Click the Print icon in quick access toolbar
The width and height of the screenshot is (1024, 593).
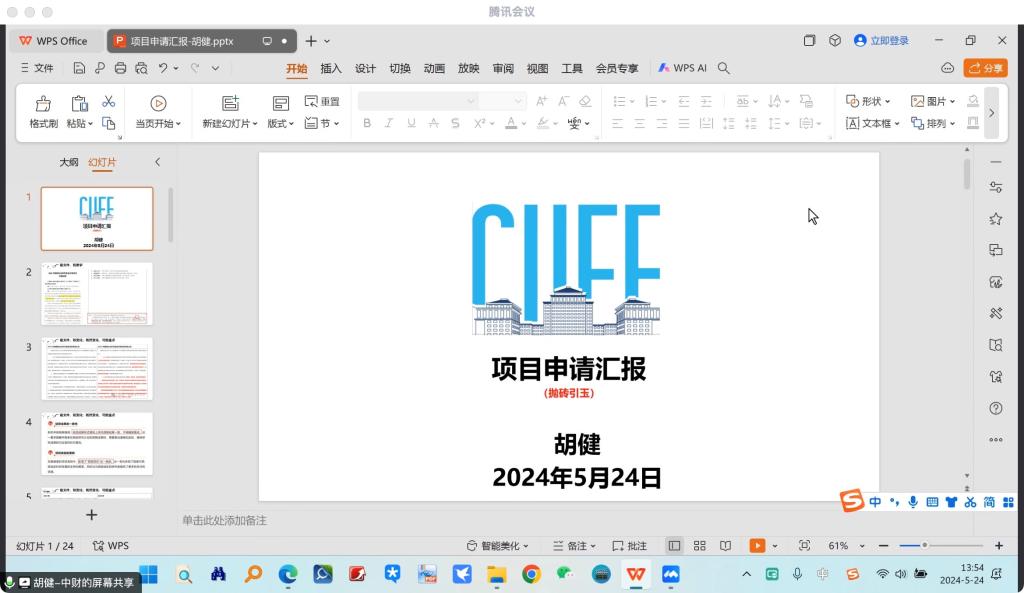point(120,68)
